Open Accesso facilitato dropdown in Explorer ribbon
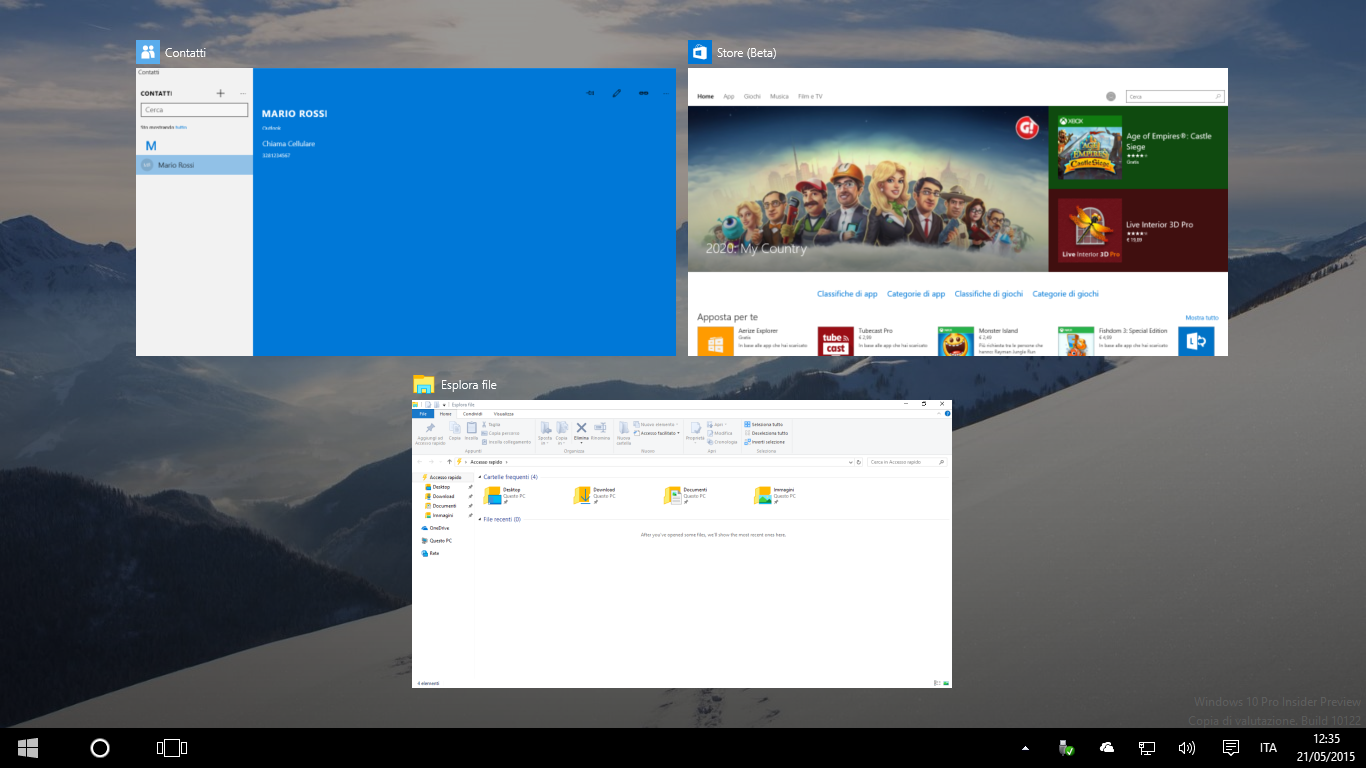This screenshot has width=1366, height=768. [657, 433]
